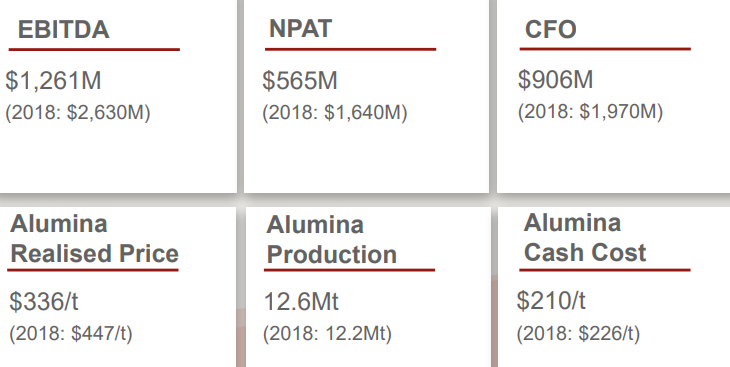Click the 2018 EBITDA comparison $2,630M

[78, 113]
